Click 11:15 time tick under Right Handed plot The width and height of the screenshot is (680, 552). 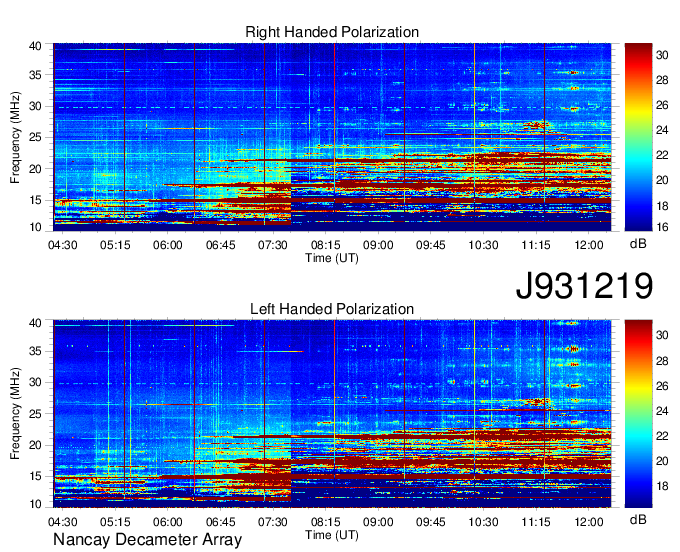coord(536,245)
